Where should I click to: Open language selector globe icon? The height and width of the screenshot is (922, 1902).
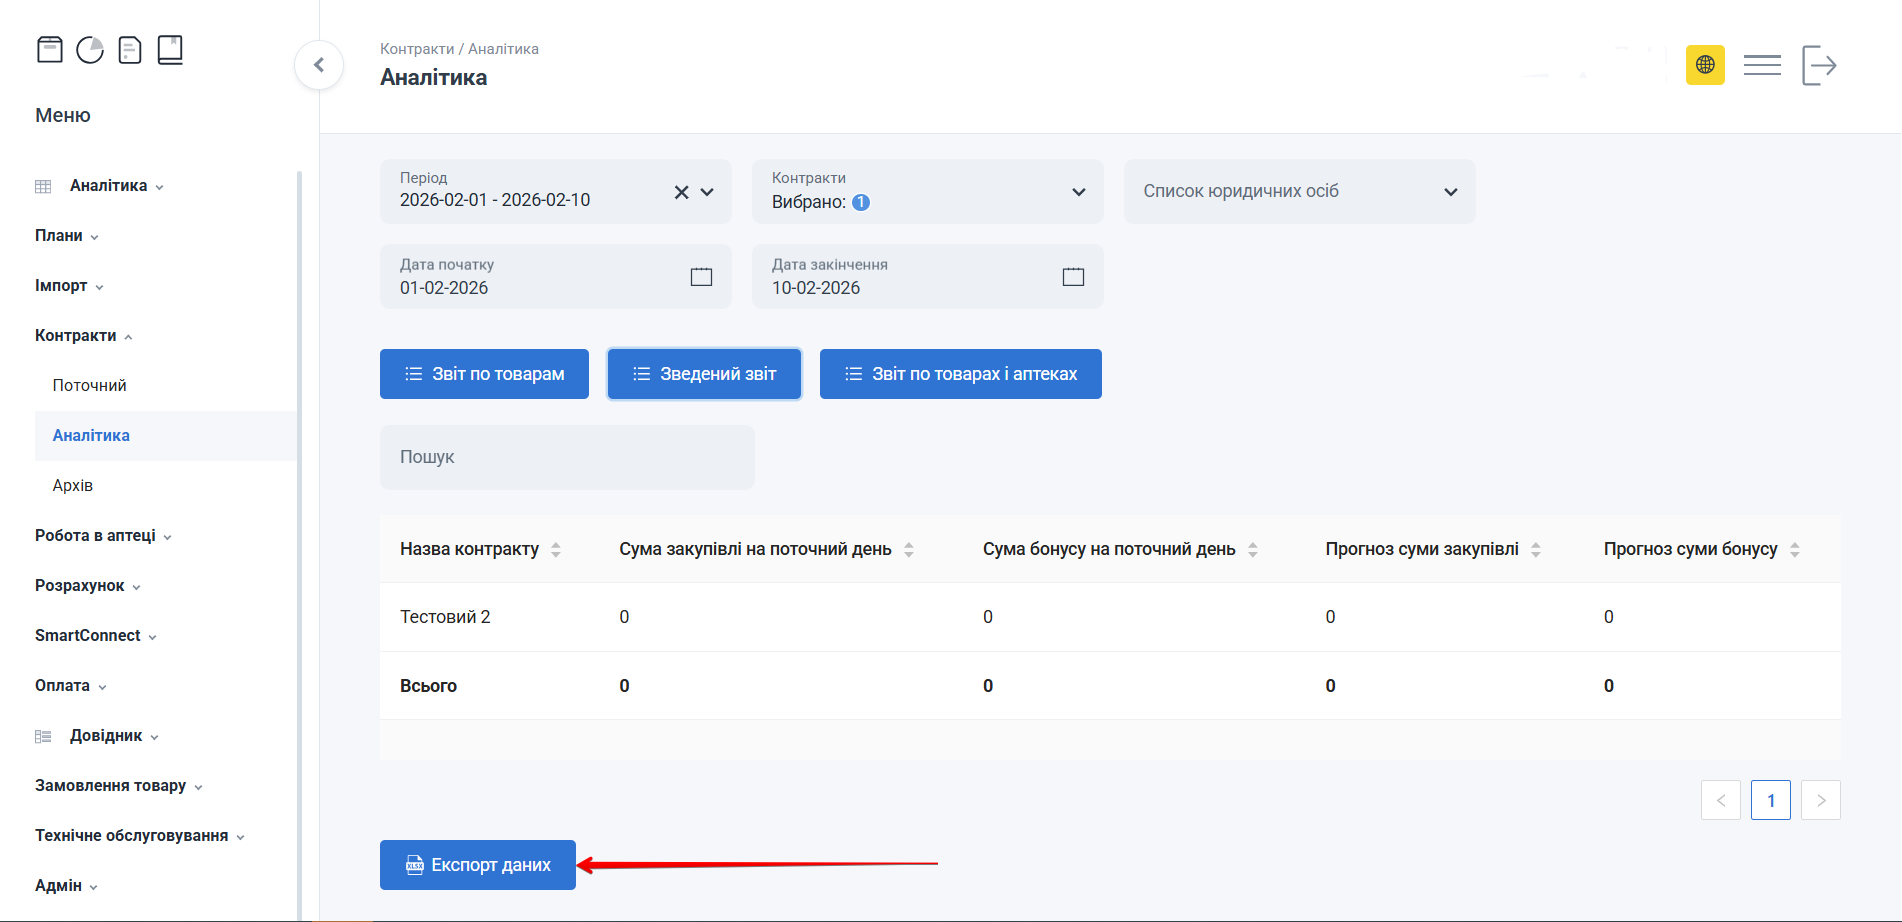1705,65
